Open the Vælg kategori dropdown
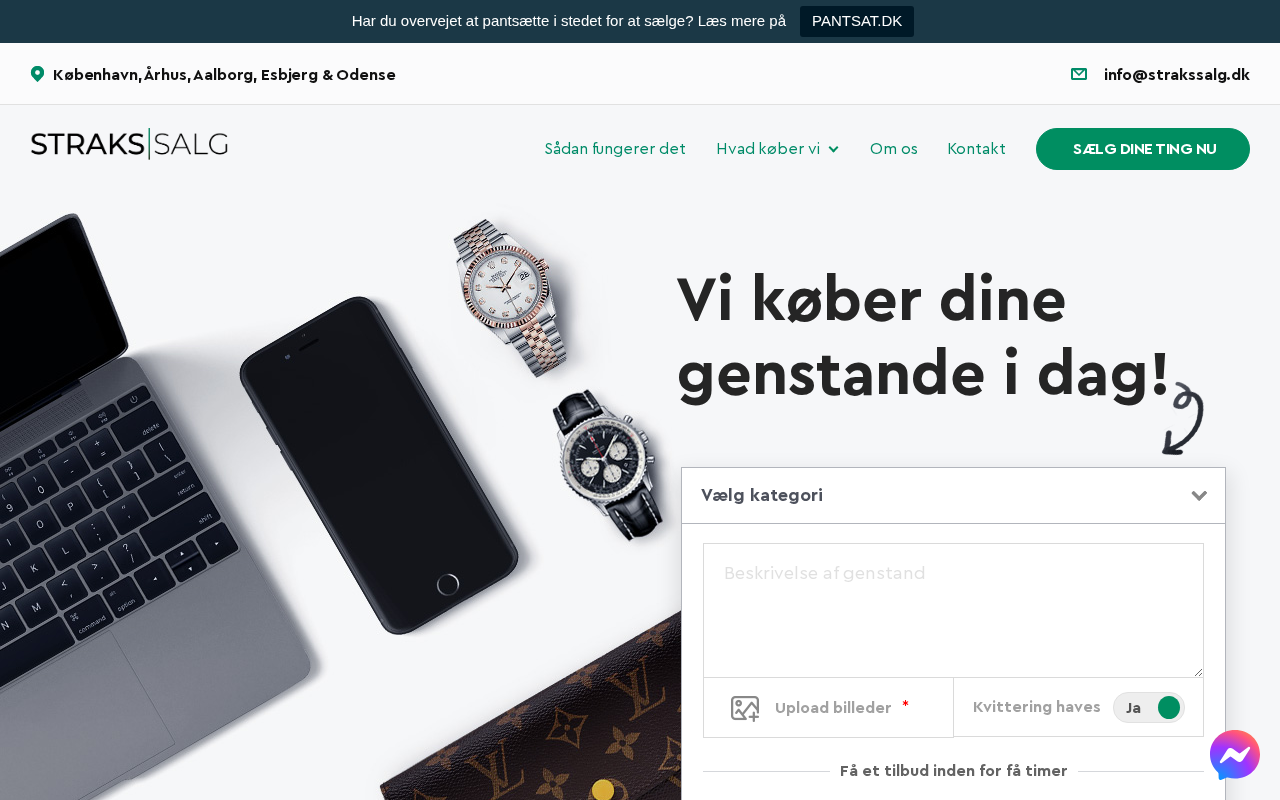The height and width of the screenshot is (800, 1280). 953,495
